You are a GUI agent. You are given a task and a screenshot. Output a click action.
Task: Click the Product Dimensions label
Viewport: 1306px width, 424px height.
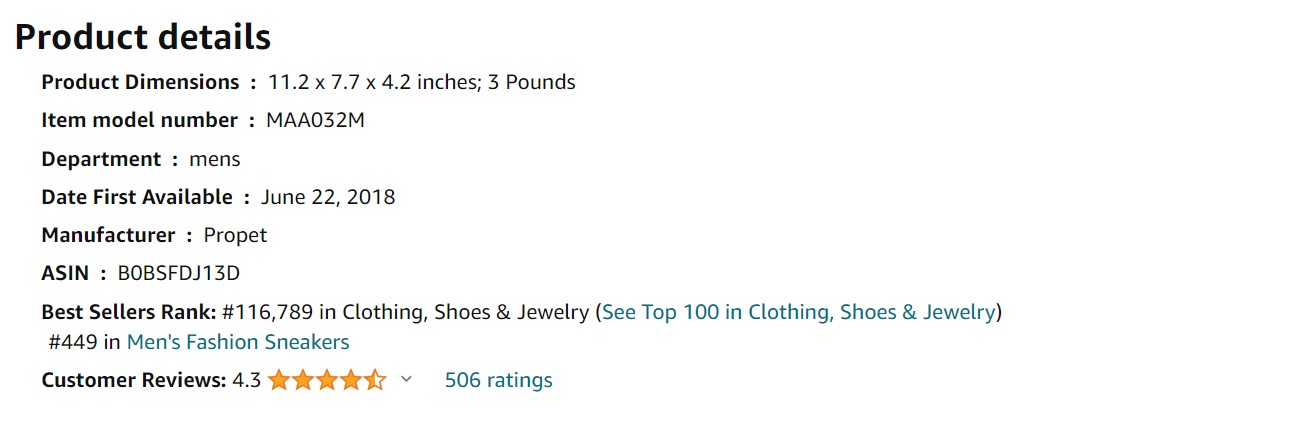(x=140, y=82)
